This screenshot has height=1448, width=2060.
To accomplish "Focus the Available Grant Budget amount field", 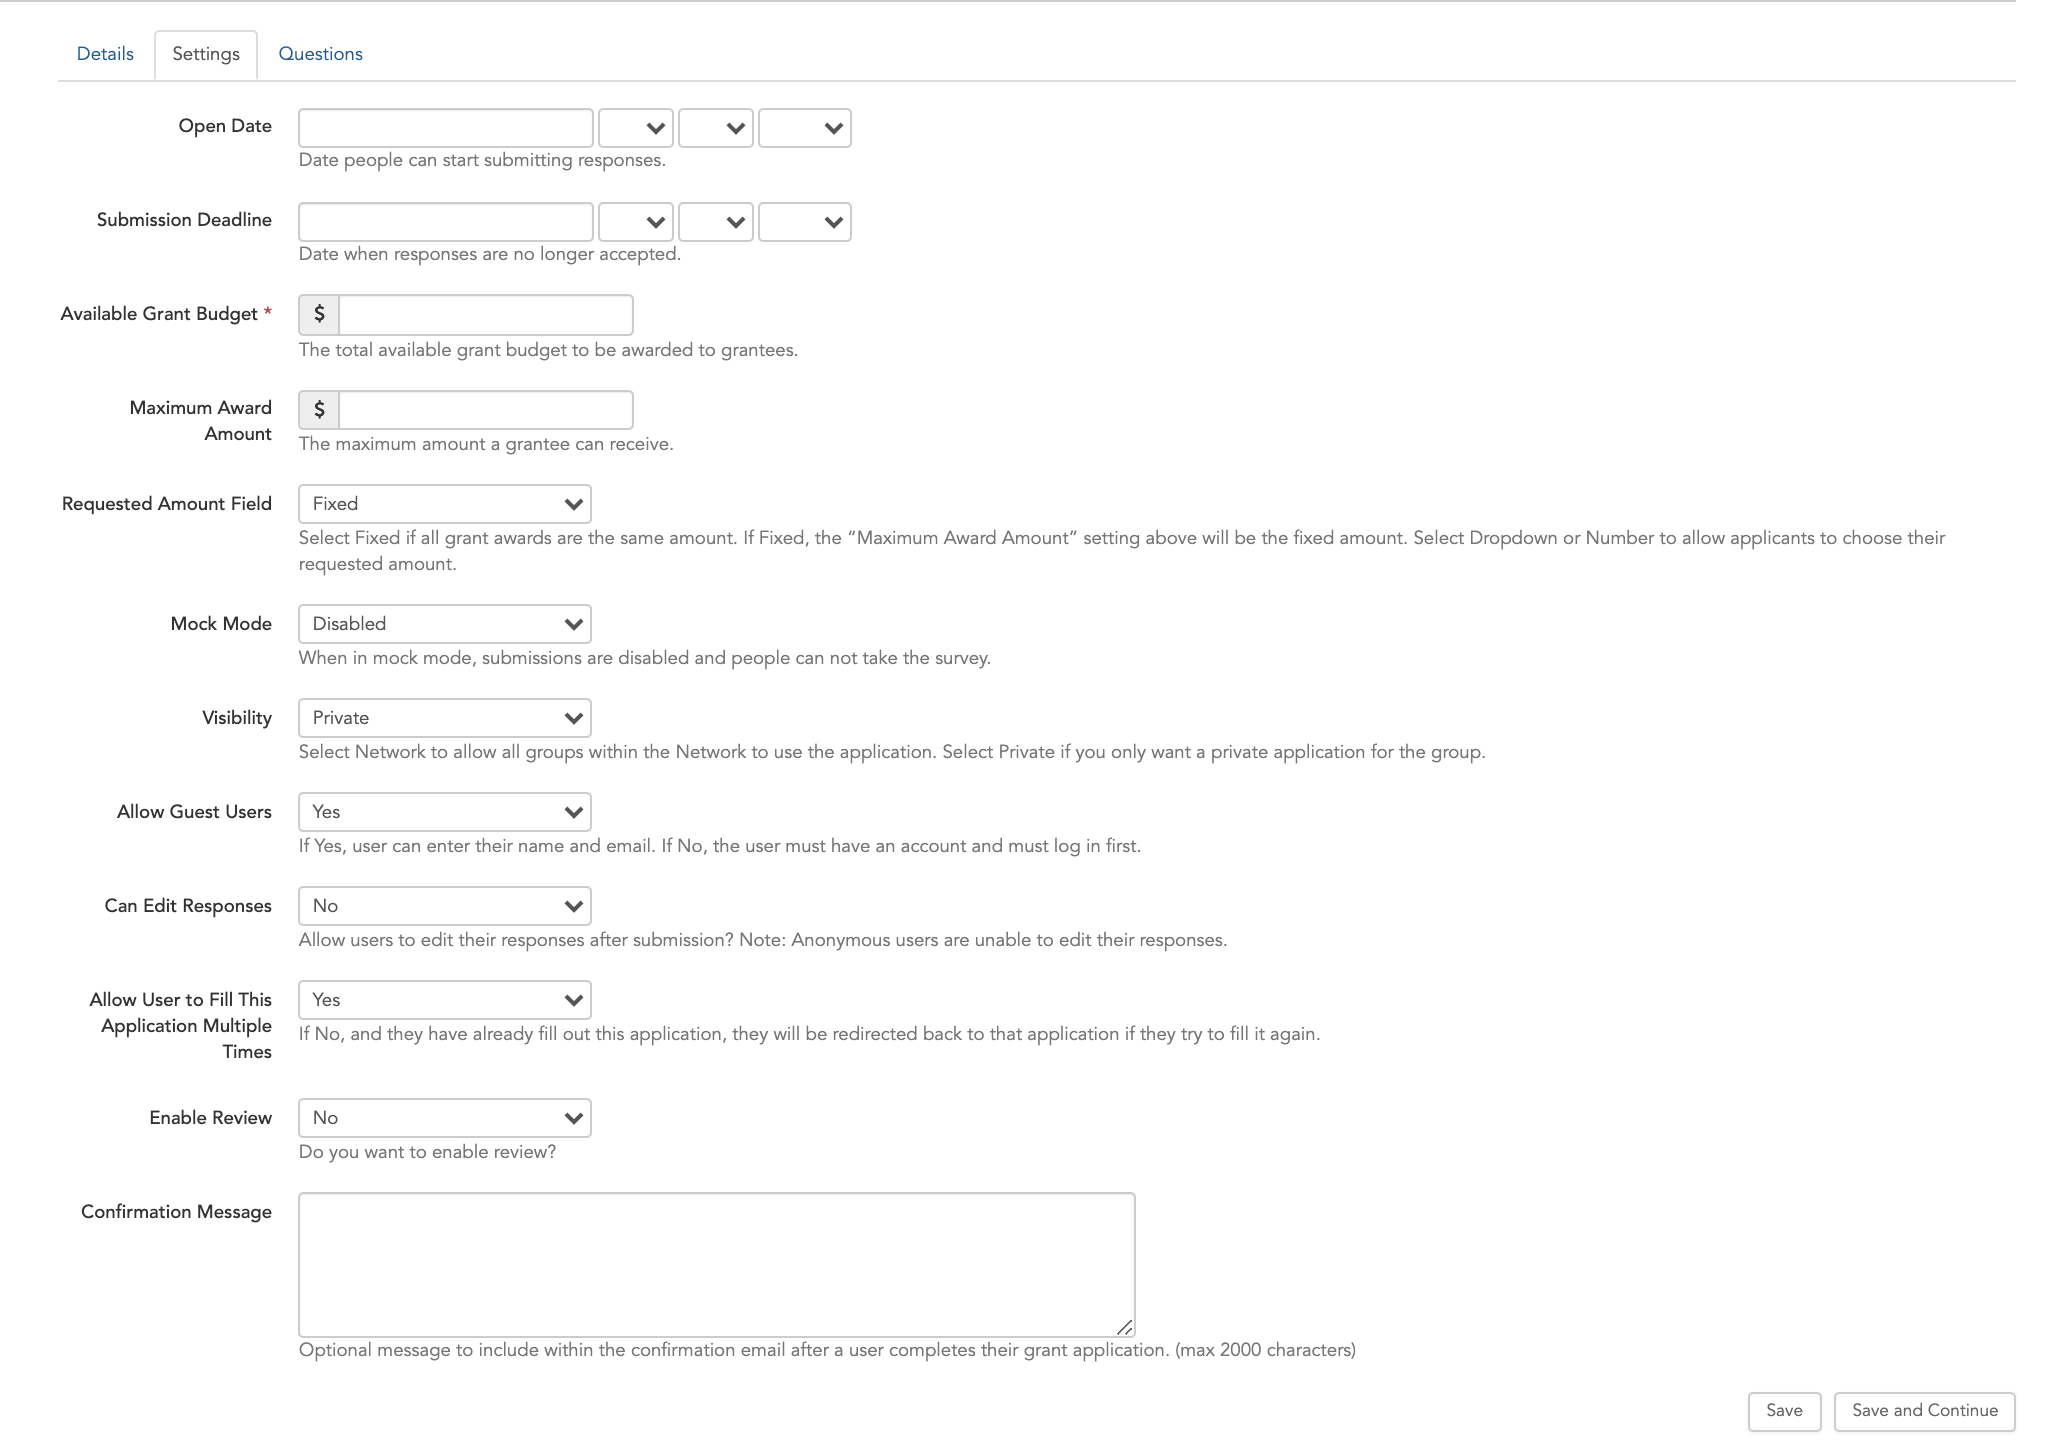I will [486, 314].
